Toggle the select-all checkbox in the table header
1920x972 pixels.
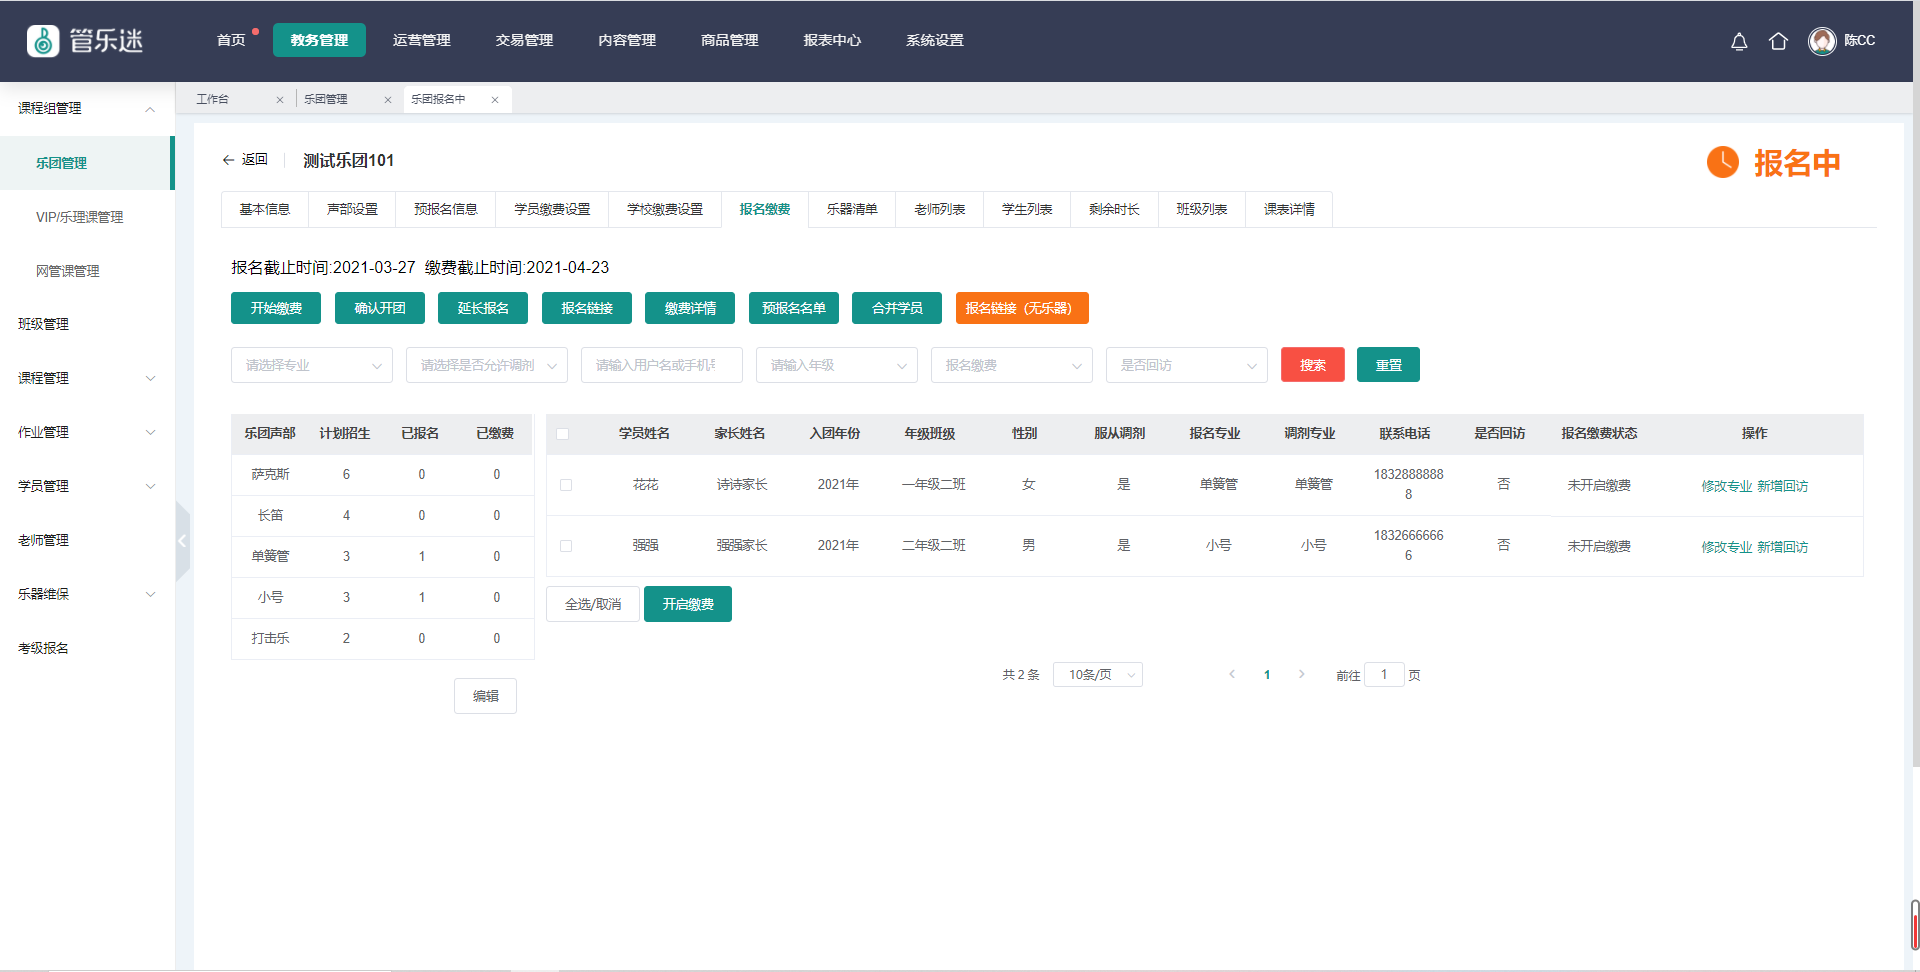point(563,434)
